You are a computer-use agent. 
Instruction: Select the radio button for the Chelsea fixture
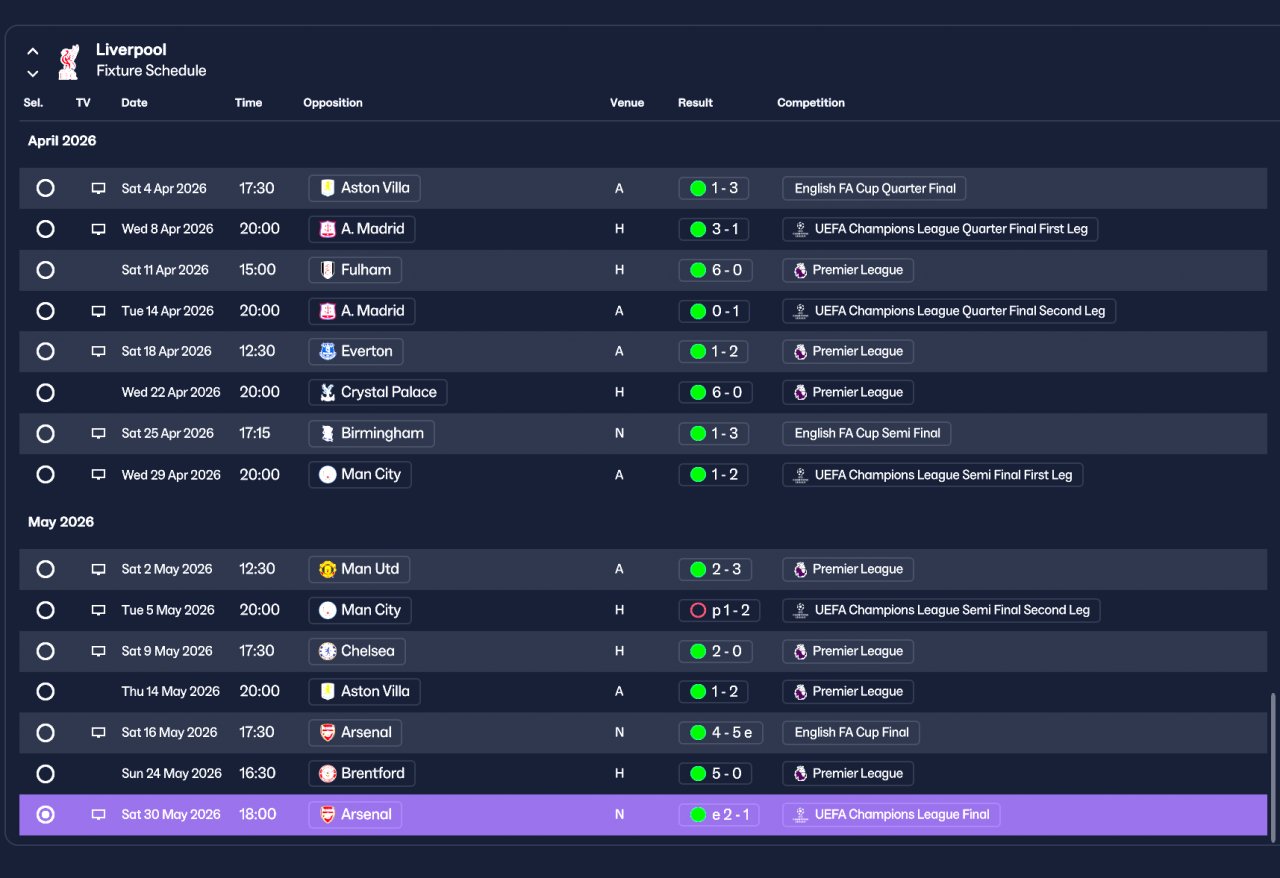coord(45,651)
